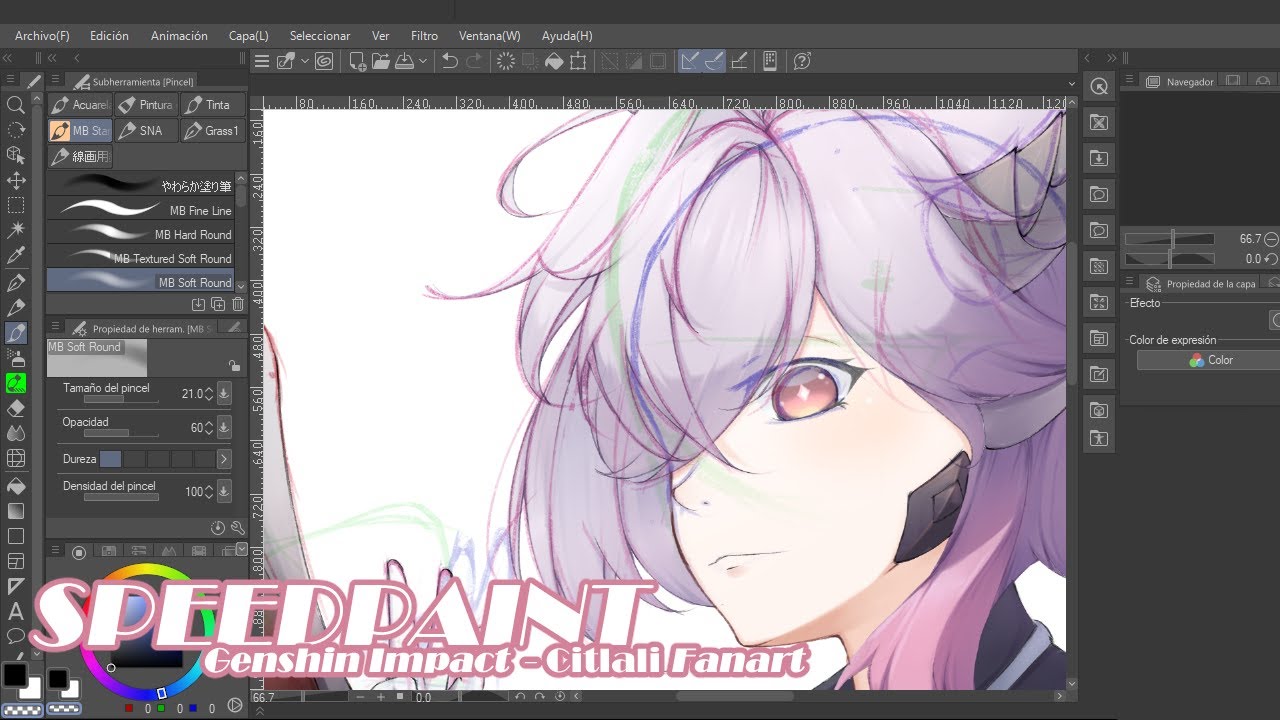The height and width of the screenshot is (720, 1280).
Task: Delete sub tool with trash icon
Action: [238, 304]
